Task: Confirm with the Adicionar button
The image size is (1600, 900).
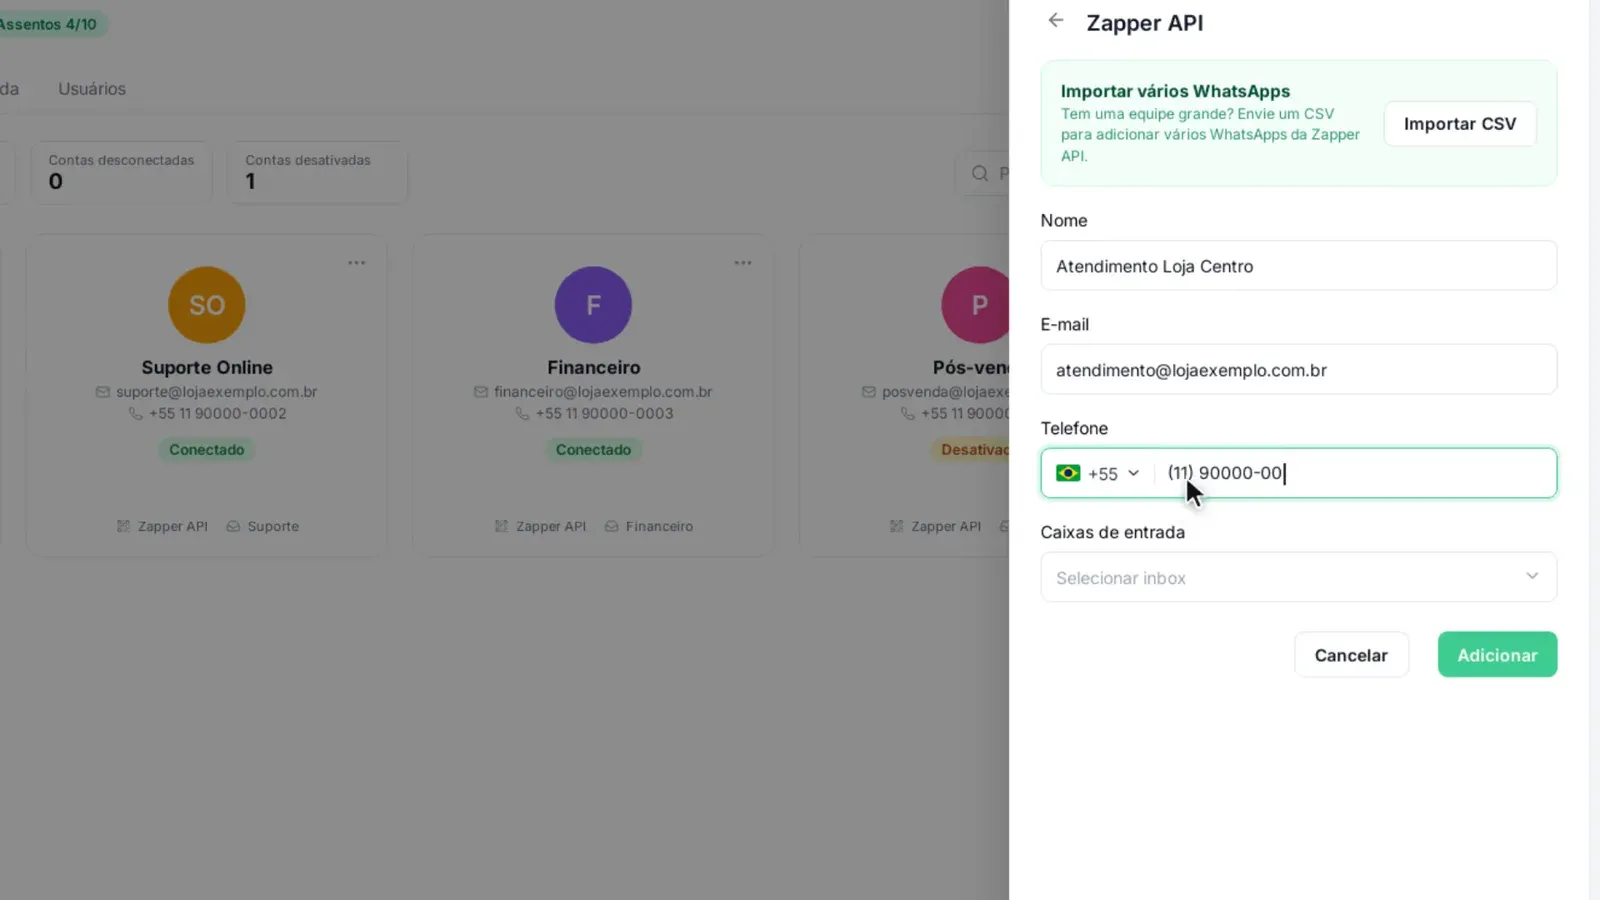Action: pos(1497,655)
